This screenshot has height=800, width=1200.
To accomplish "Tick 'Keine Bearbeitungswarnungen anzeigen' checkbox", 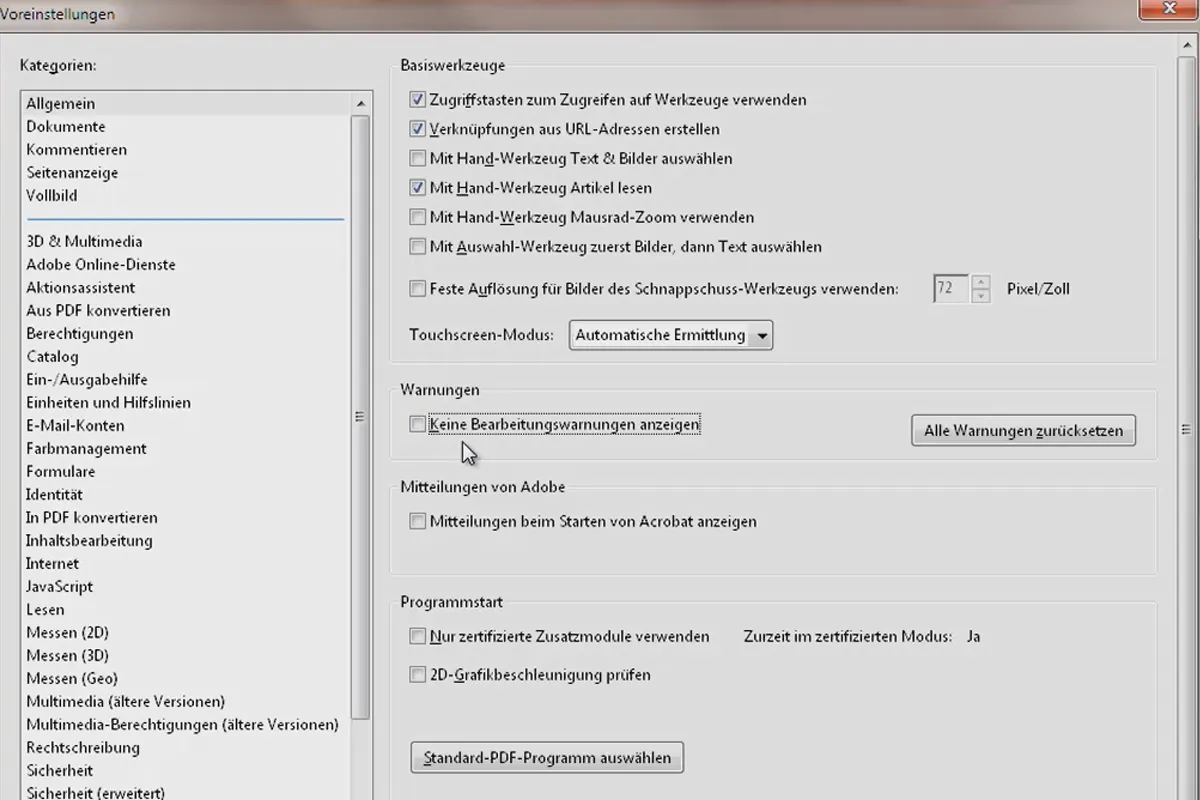I will 417,424.
